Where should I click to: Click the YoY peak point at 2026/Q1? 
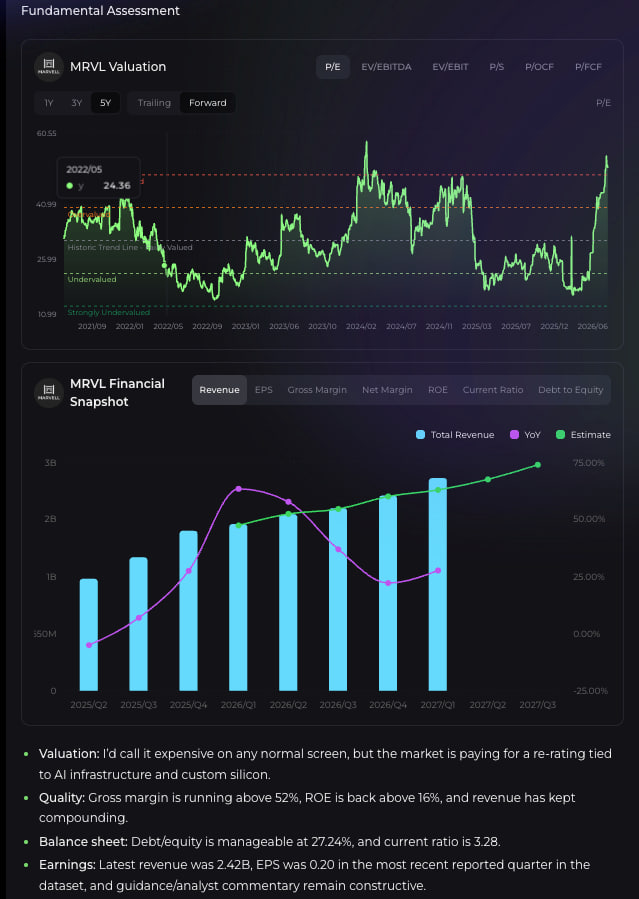(238, 489)
